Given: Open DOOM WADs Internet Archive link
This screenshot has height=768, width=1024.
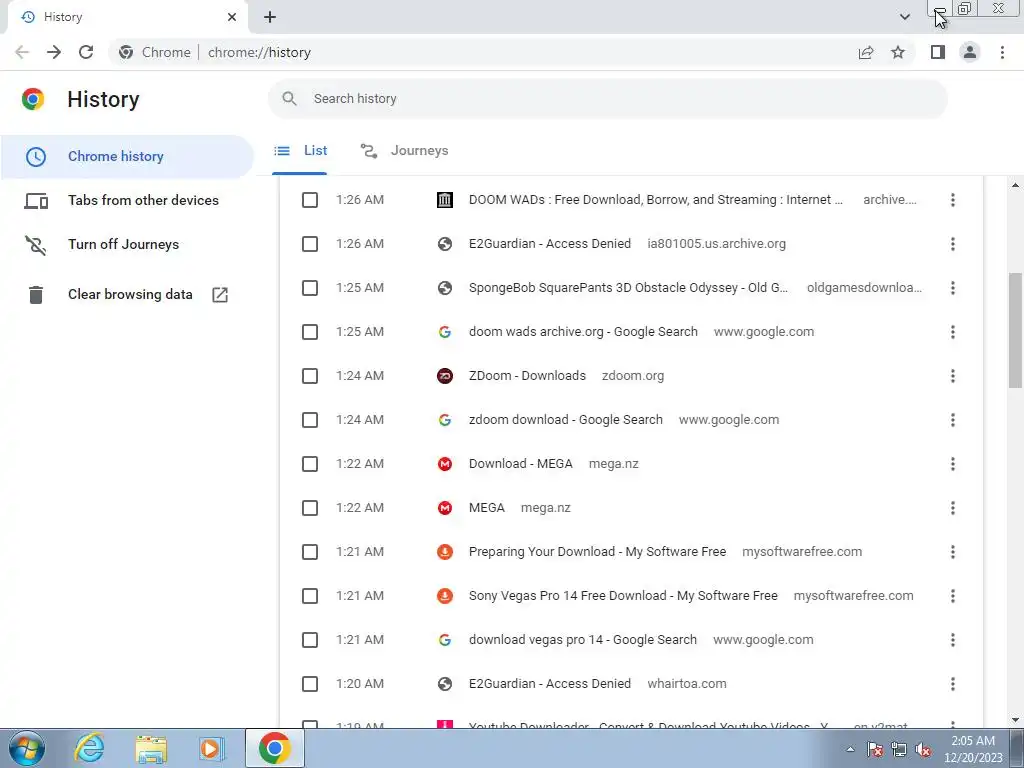Looking at the screenshot, I should click(656, 200).
